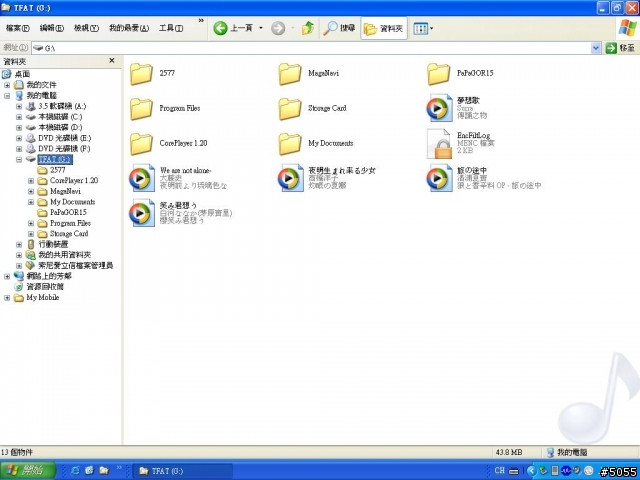640x480 pixels.
Task: Open the Back button history dropdown arrow
Action: coord(261,28)
